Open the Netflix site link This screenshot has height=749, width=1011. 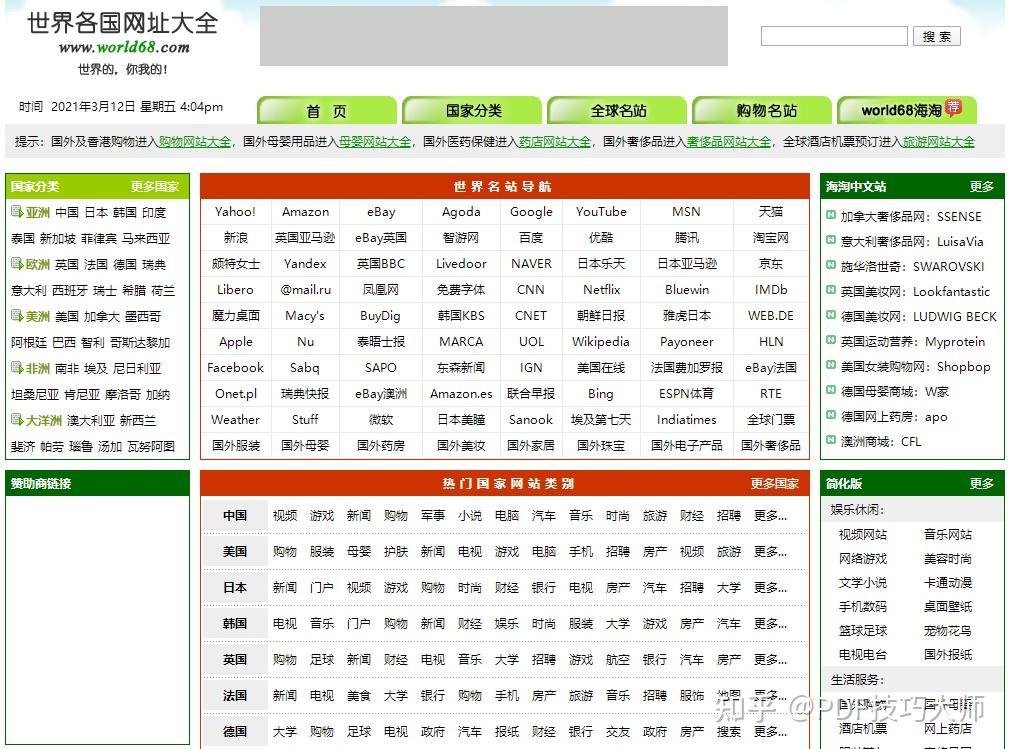coord(601,289)
